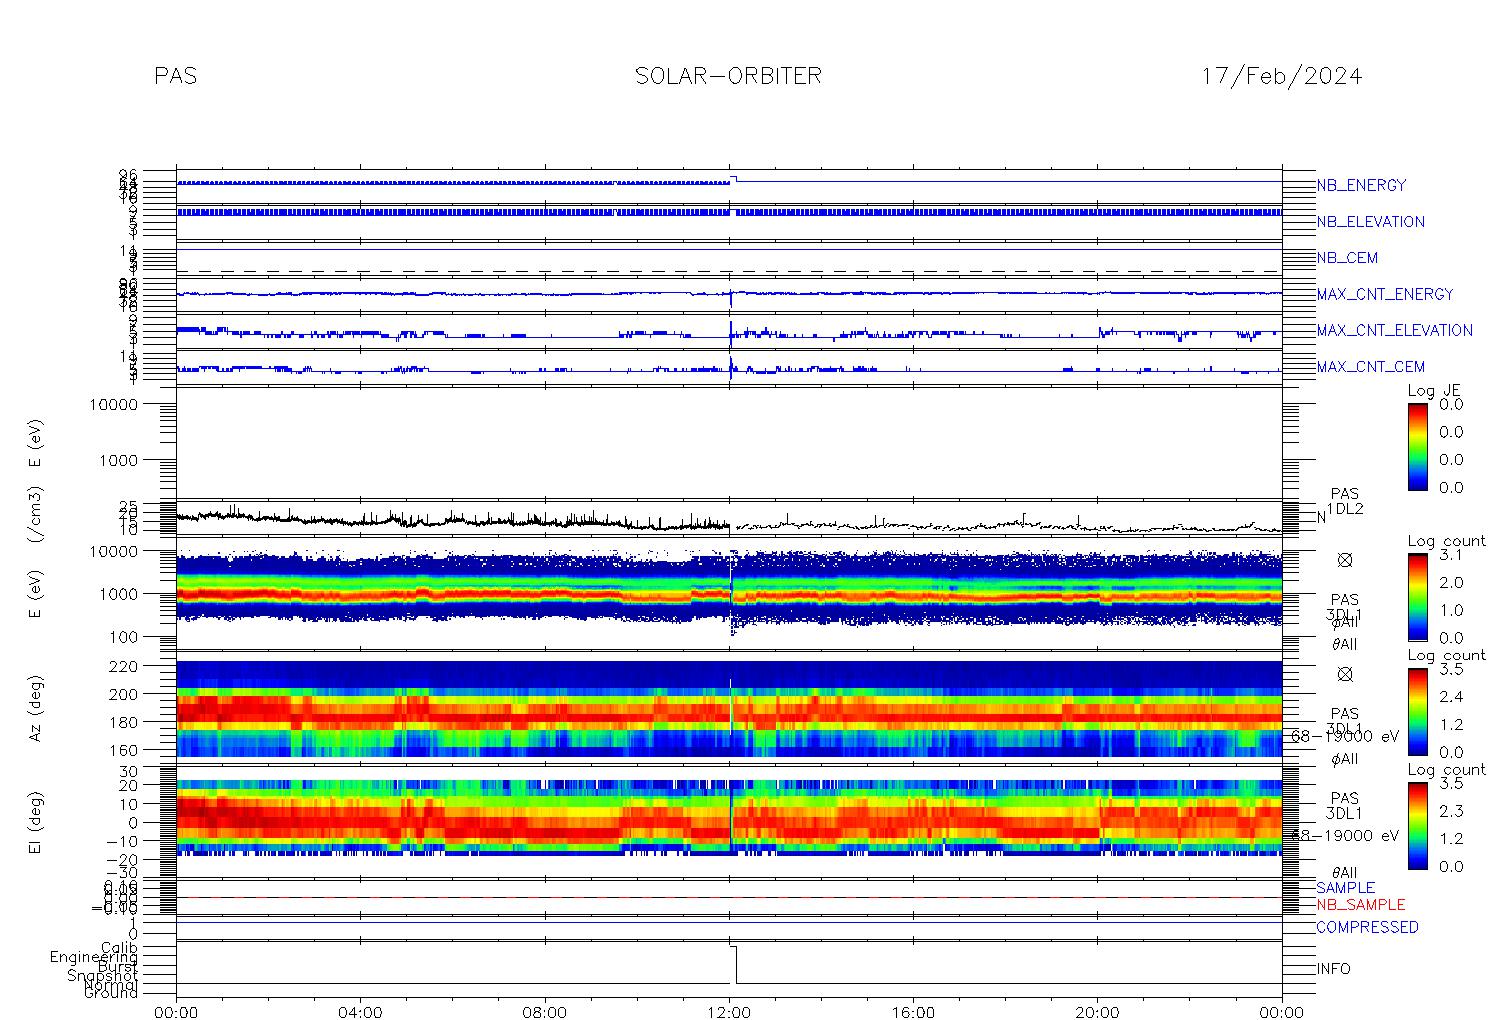Click the (/cm3) density axis title
Viewport: 1512px width, 1020px height.
pos(35,516)
